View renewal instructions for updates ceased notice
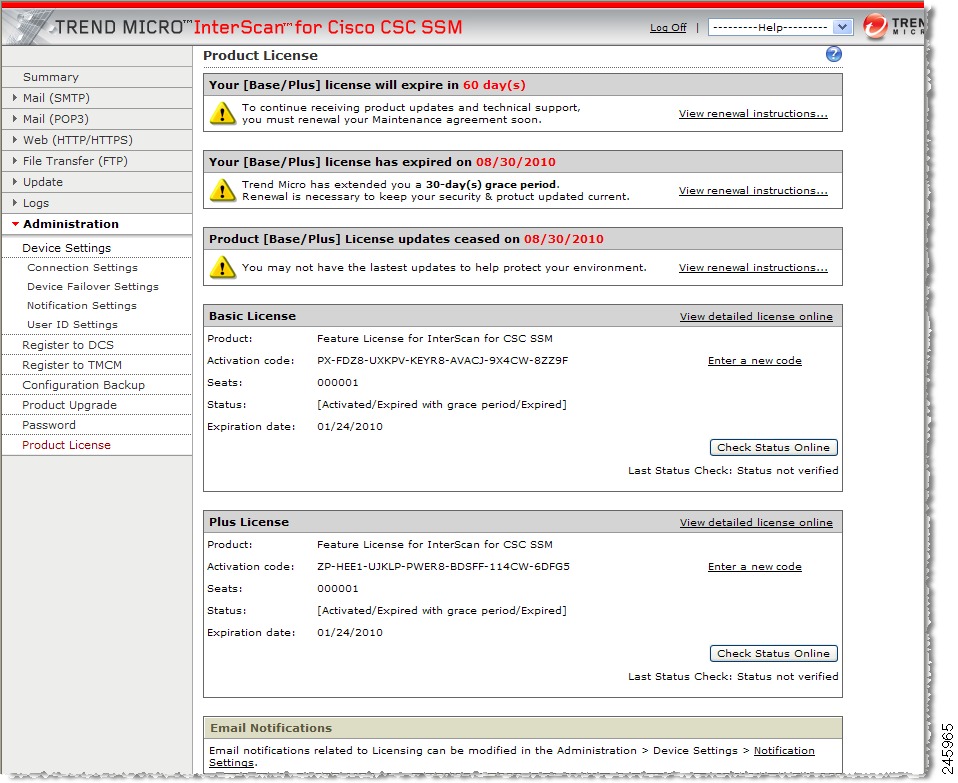This screenshot has height=783, width=958. [753, 268]
